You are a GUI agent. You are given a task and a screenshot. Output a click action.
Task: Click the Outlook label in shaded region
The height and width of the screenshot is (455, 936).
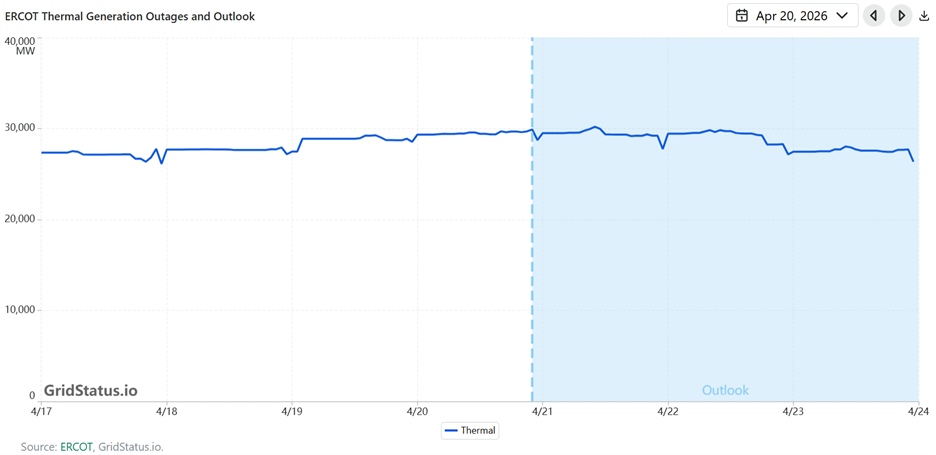point(725,390)
